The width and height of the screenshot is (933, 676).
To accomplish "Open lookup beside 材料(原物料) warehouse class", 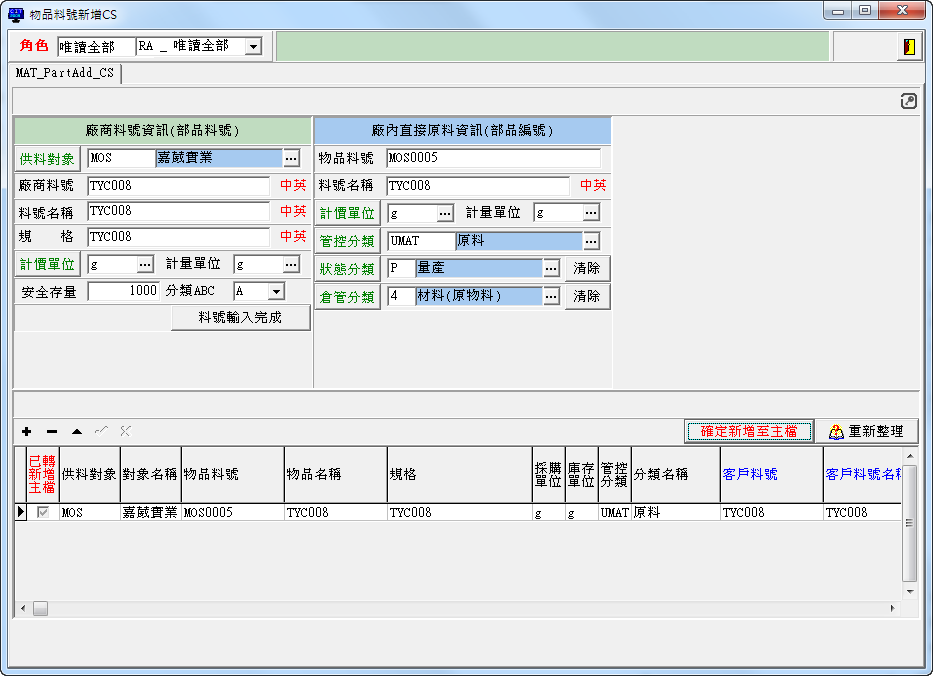I will tap(551, 297).
